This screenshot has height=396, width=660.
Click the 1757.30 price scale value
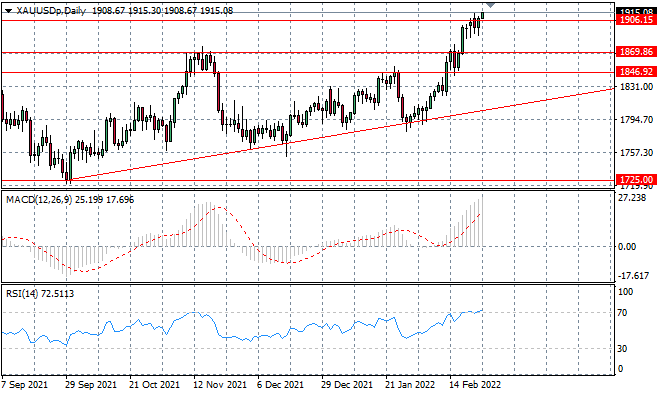tap(637, 152)
